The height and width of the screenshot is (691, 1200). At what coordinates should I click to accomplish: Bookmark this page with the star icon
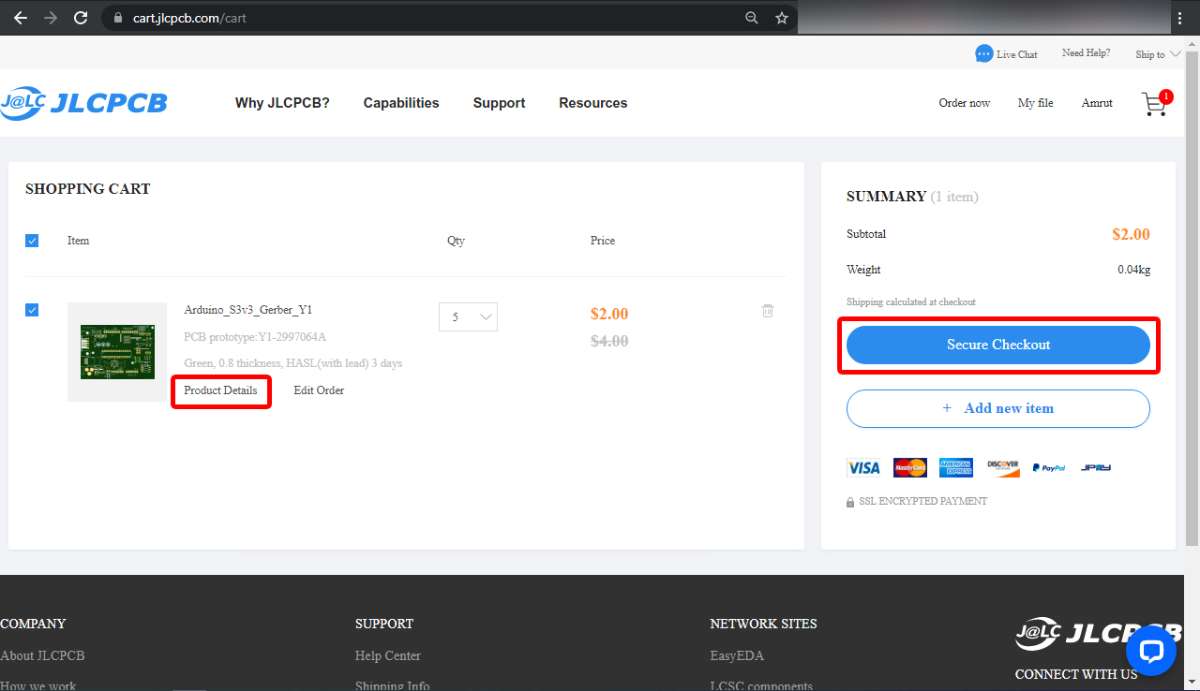click(782, 18)
